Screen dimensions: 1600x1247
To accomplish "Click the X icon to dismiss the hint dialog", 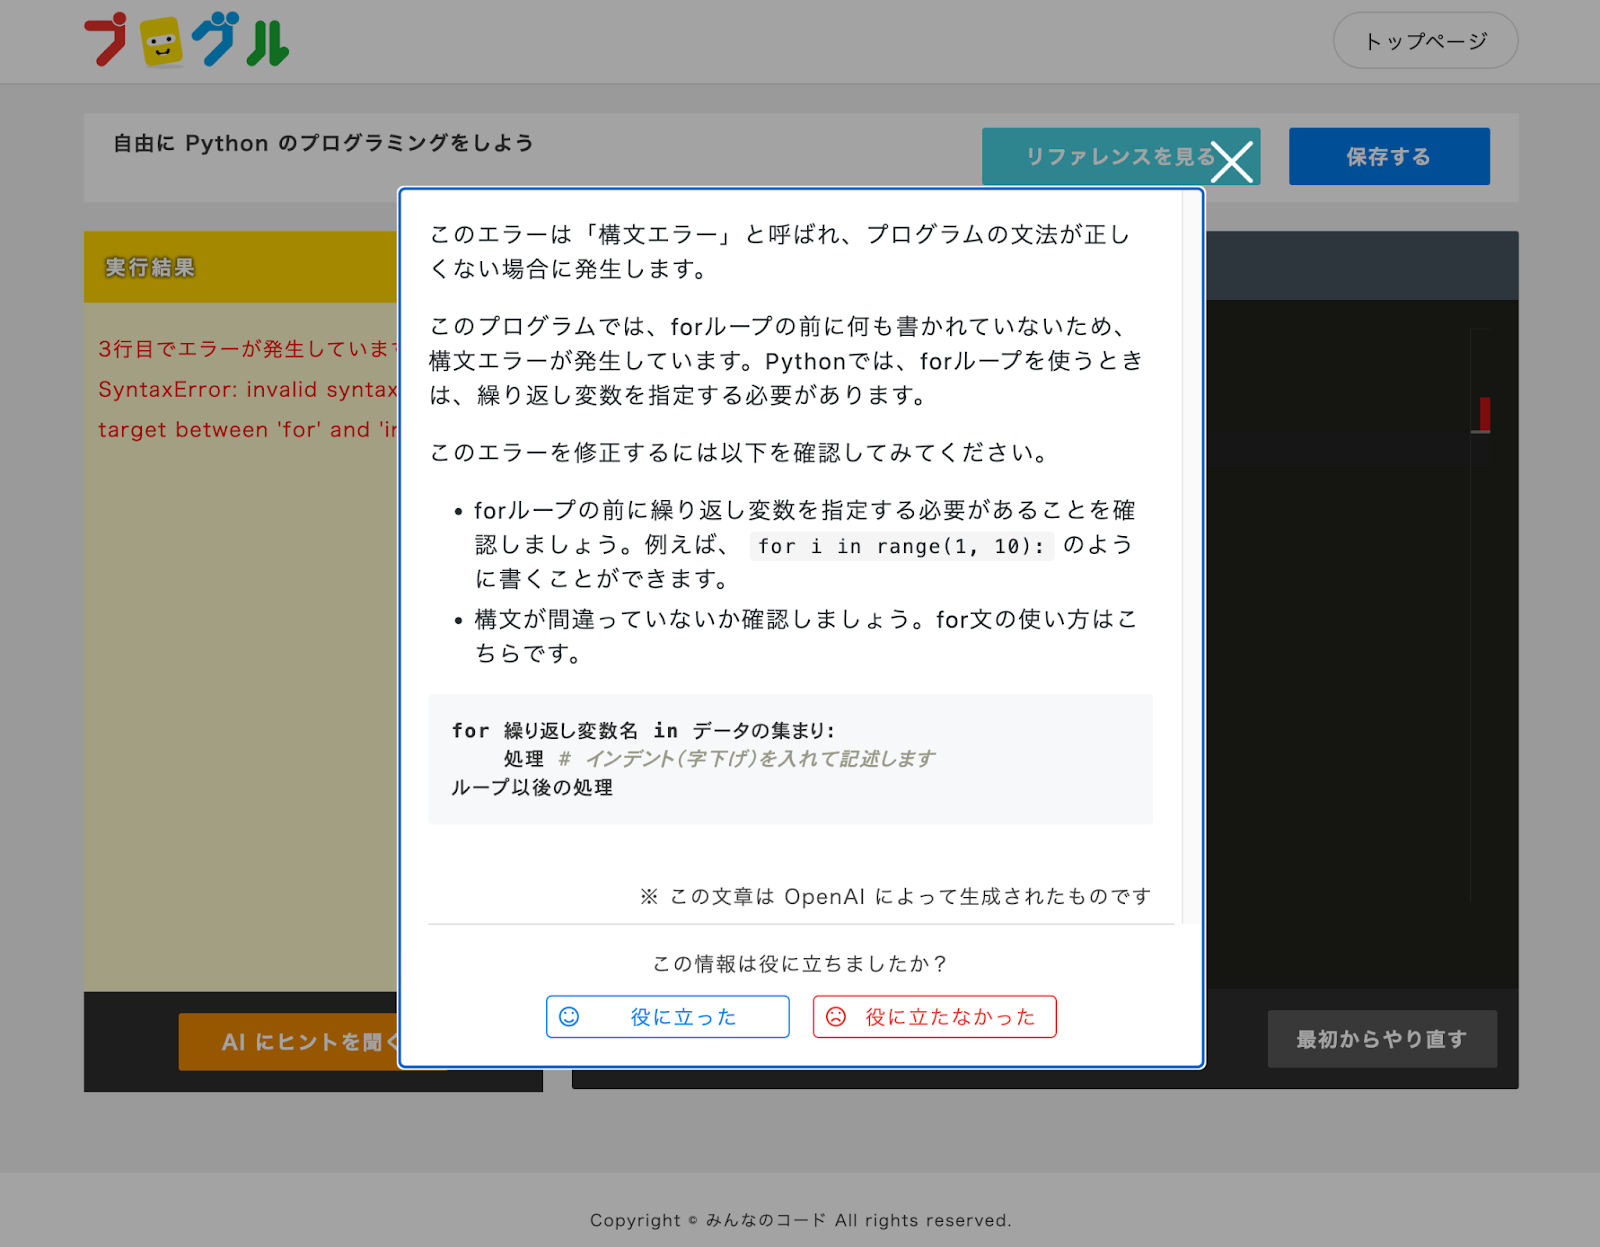I will coord(1232,161).
